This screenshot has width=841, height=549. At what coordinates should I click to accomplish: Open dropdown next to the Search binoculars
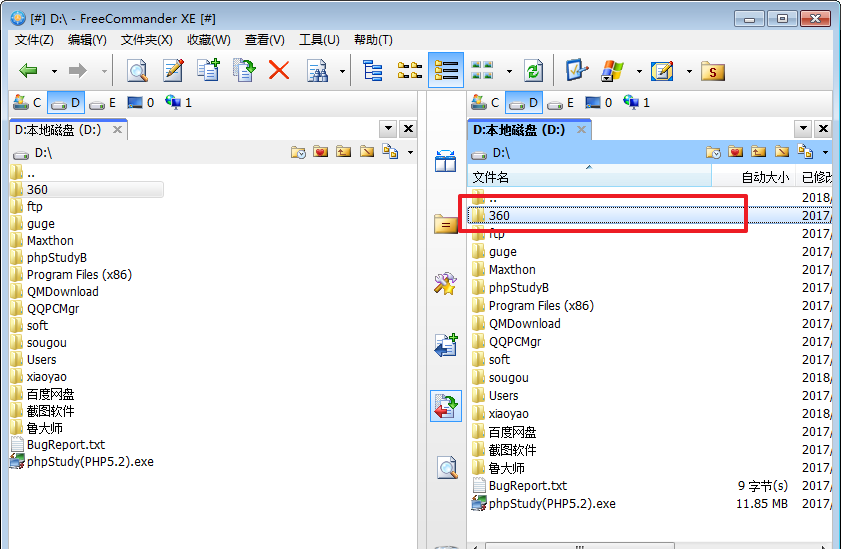point(342,71)
